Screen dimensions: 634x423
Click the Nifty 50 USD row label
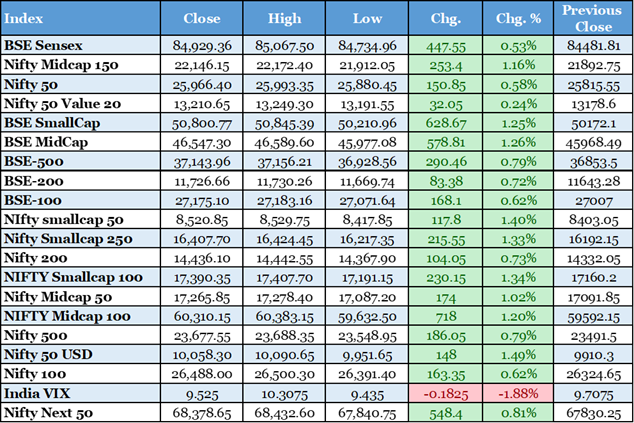[50, 354]
